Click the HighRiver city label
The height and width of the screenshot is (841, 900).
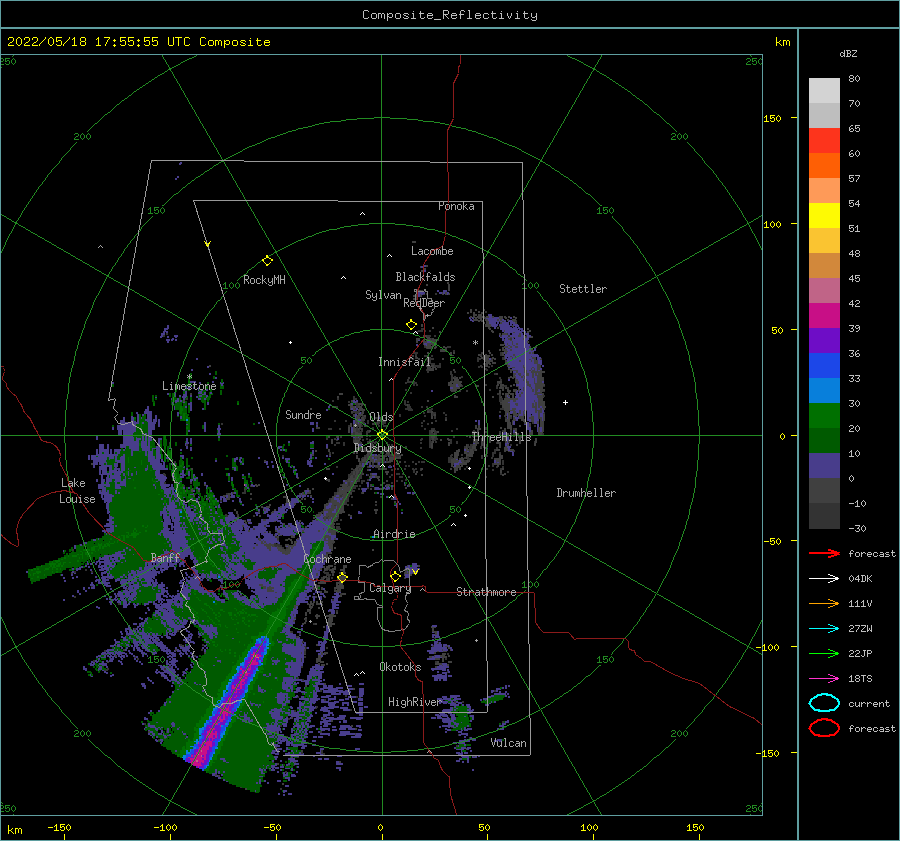(x=414, y=702)
